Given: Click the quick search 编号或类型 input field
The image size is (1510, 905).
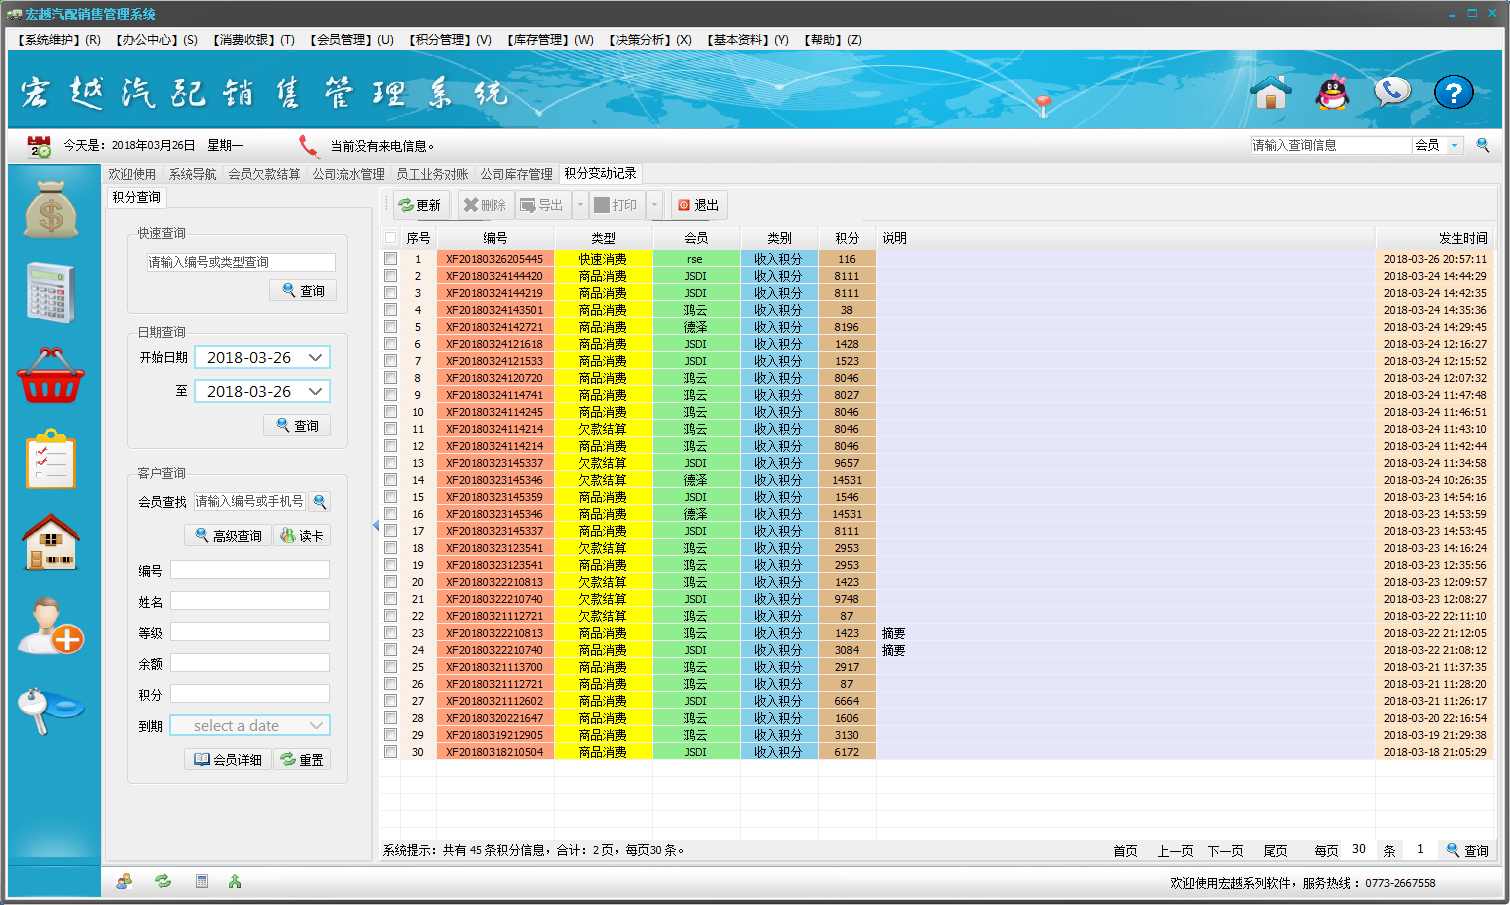Looking at the screenshot, I should click(240, 262).
